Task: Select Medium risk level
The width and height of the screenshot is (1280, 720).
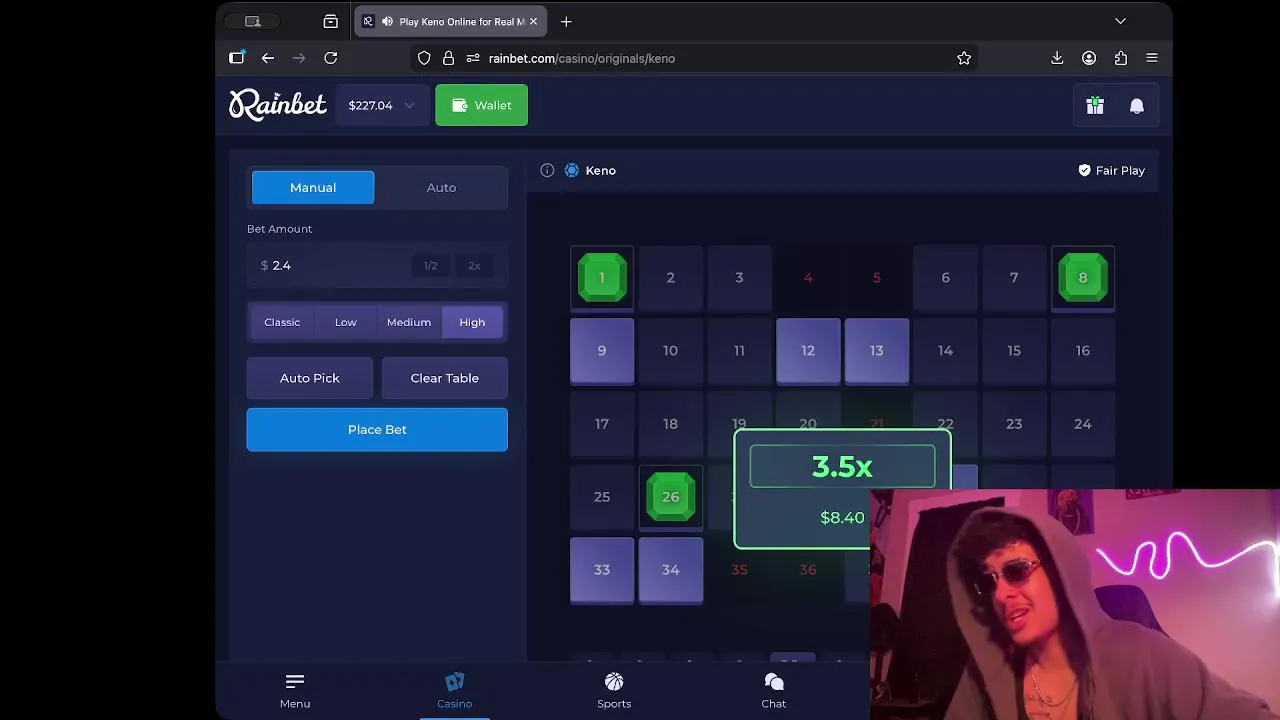Action: point(409,322)
